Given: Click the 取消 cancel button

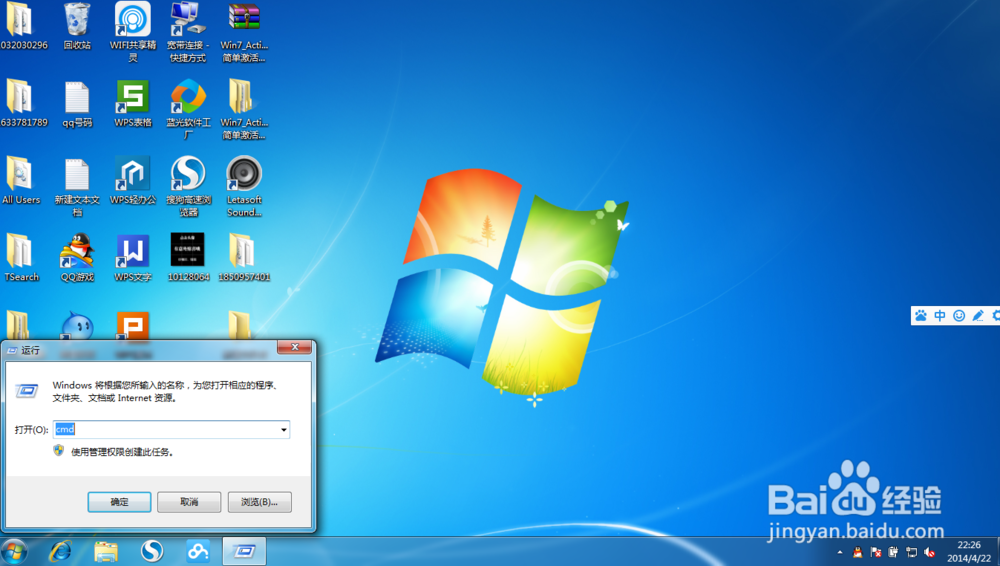Looking at the screenshot, I should click(189, 502).
